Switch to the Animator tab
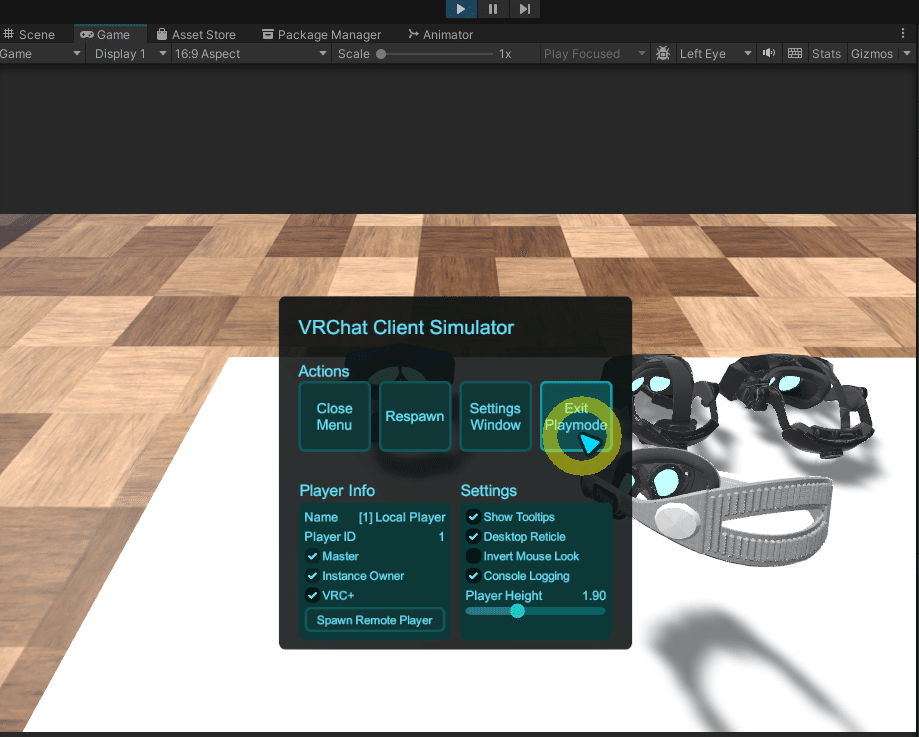This screenshot has width=919, height=737. pyautogui.click(x=440, y=35)
